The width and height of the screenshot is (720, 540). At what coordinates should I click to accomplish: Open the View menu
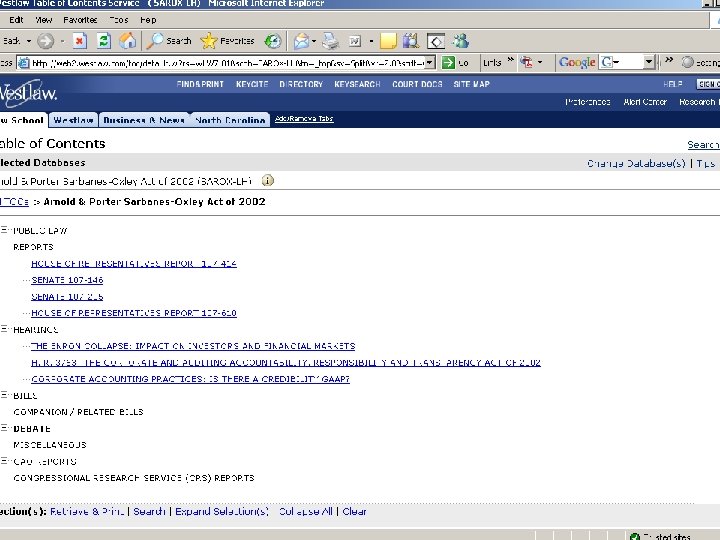pyautogui.click(x=44, y=20)
